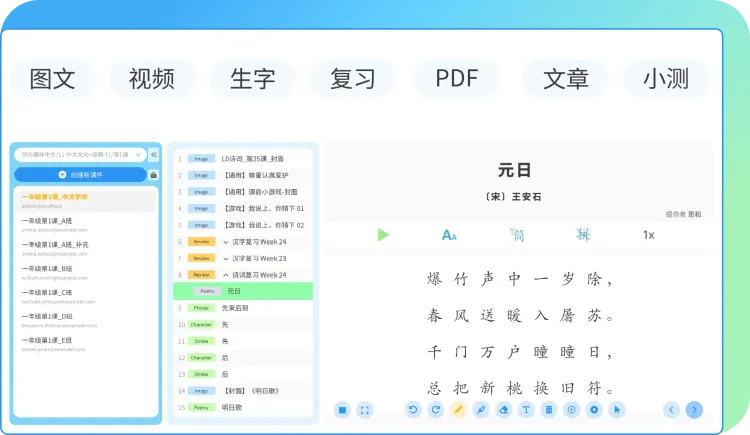Switch to the 小测 tab
This screenshot has height=435, width=750.
(666, 78)
